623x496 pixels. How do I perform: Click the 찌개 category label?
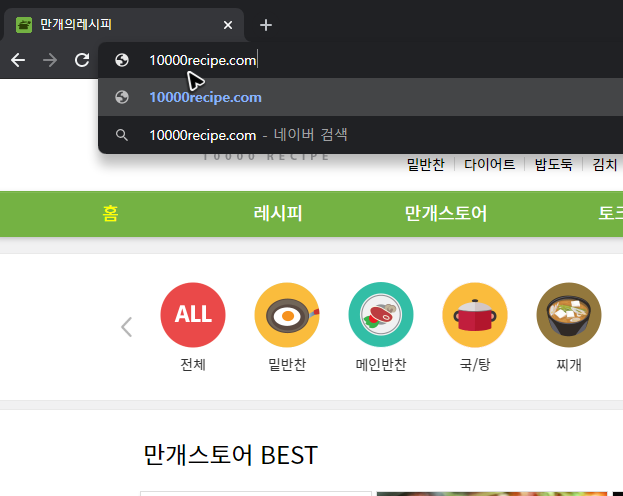569,364
